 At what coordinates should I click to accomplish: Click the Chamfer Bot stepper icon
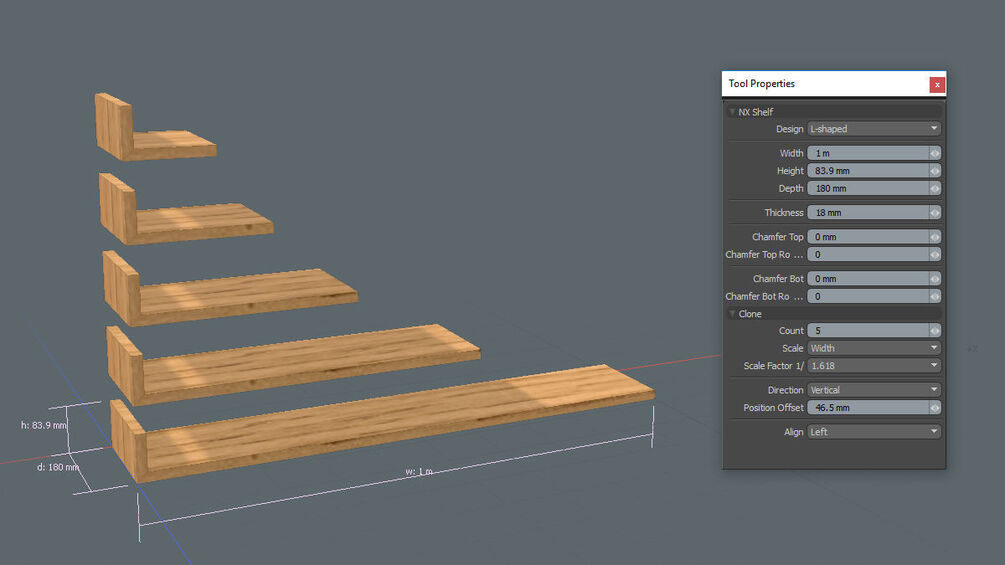click(x=935, y=279)
